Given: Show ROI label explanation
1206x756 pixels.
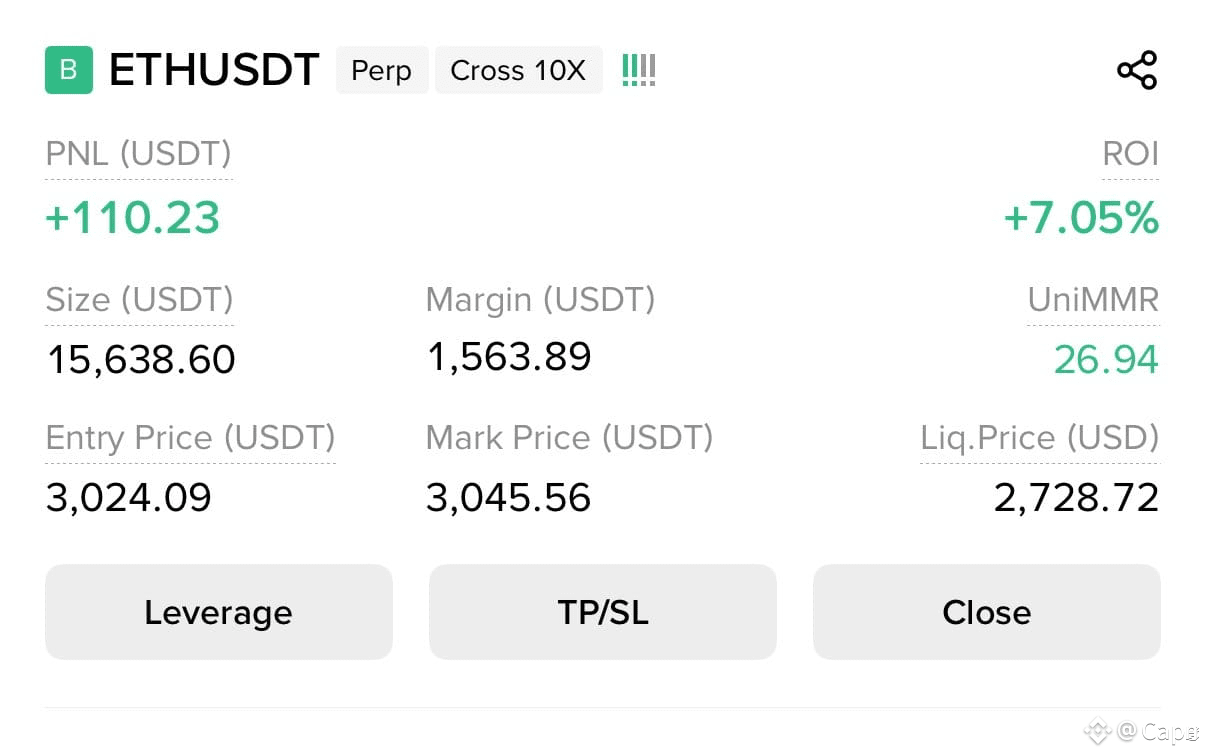Looking at the screenshot, I should point(1130,154).
